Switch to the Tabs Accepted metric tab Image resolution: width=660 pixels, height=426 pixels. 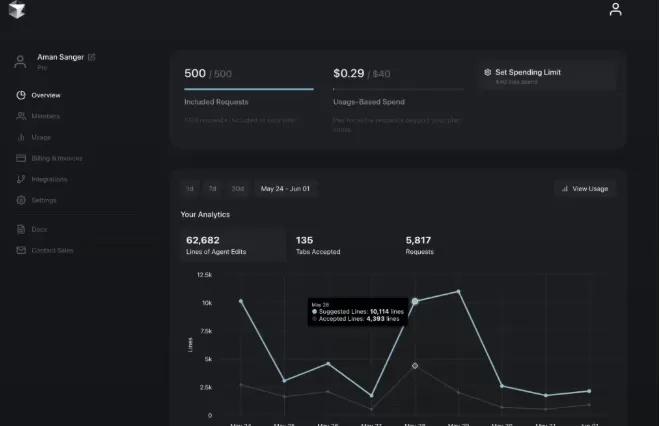(319, 245)
